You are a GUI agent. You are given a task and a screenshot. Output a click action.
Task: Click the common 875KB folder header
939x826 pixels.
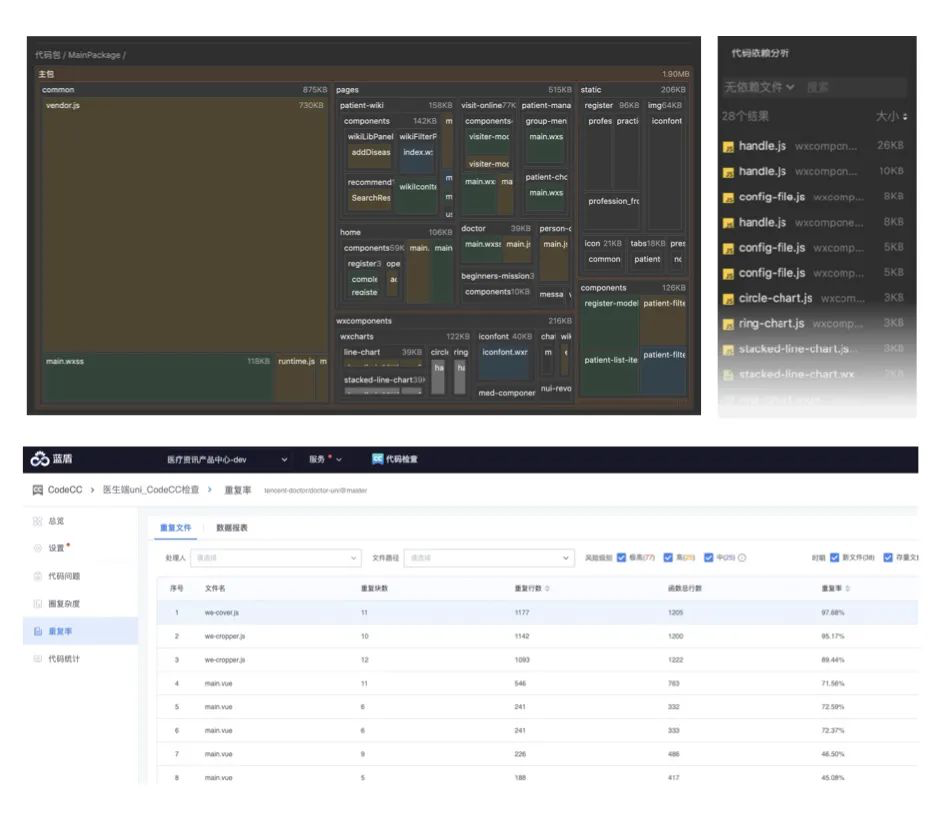tap(184, 90)
